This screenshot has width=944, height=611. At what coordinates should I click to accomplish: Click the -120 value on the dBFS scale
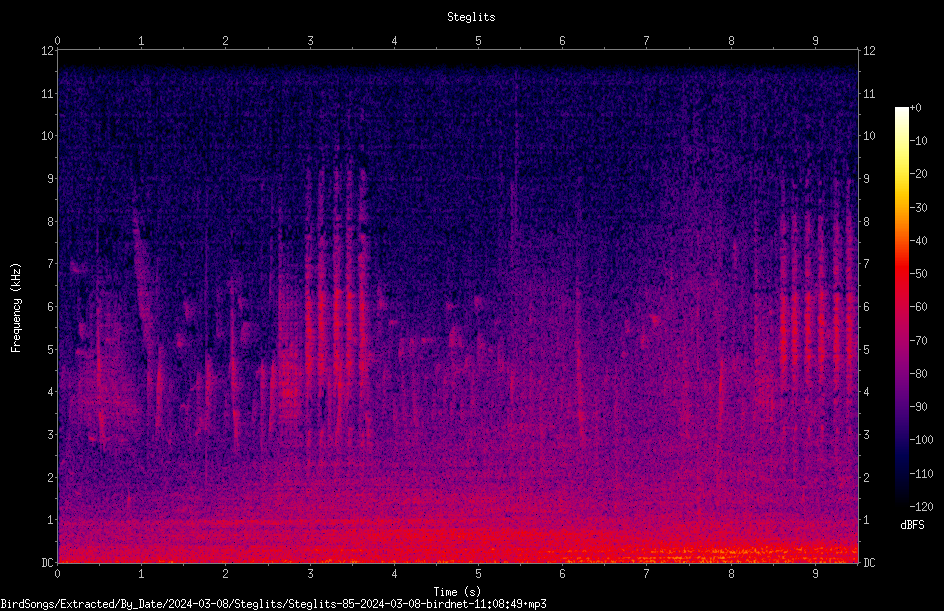point(921,506)
